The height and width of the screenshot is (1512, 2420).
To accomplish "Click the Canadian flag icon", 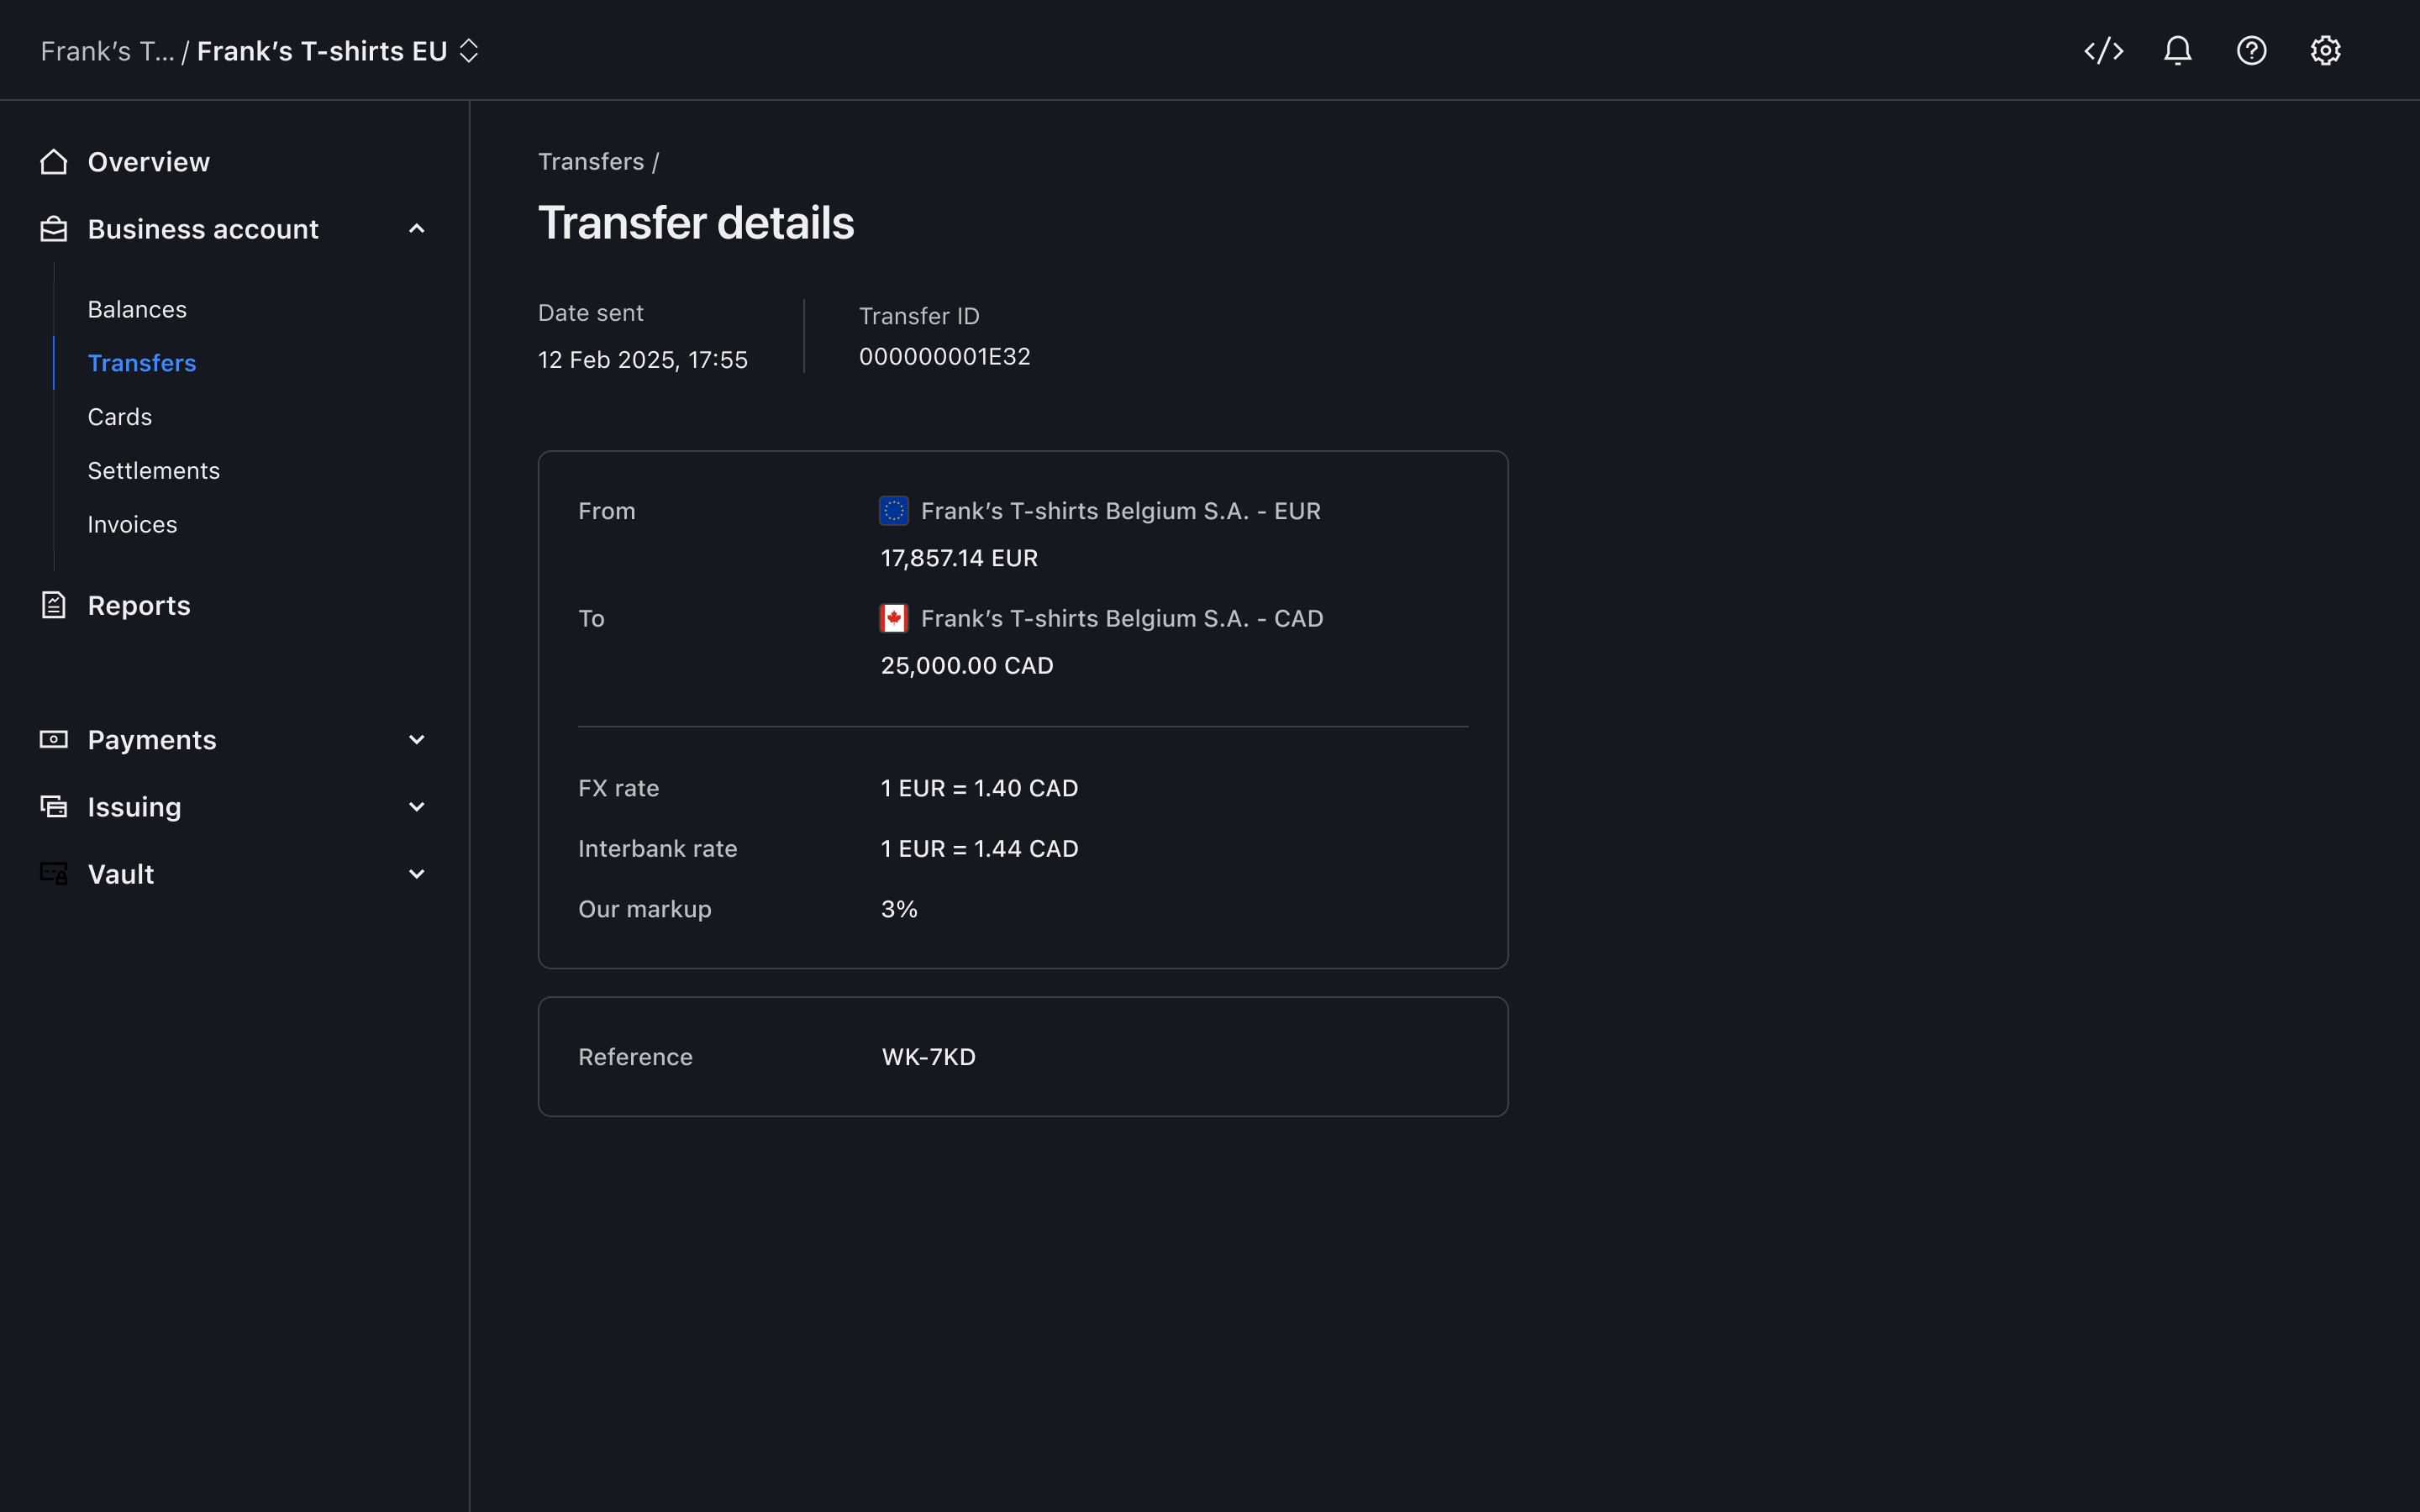I will click(893, 618).
